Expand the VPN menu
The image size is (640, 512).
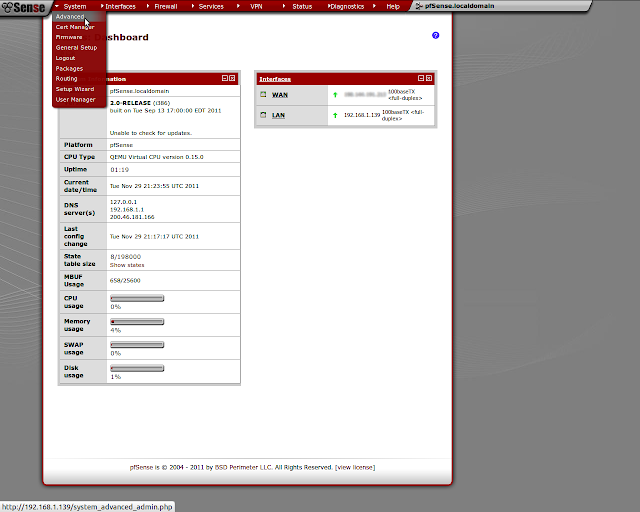click(x=256, y=7)
